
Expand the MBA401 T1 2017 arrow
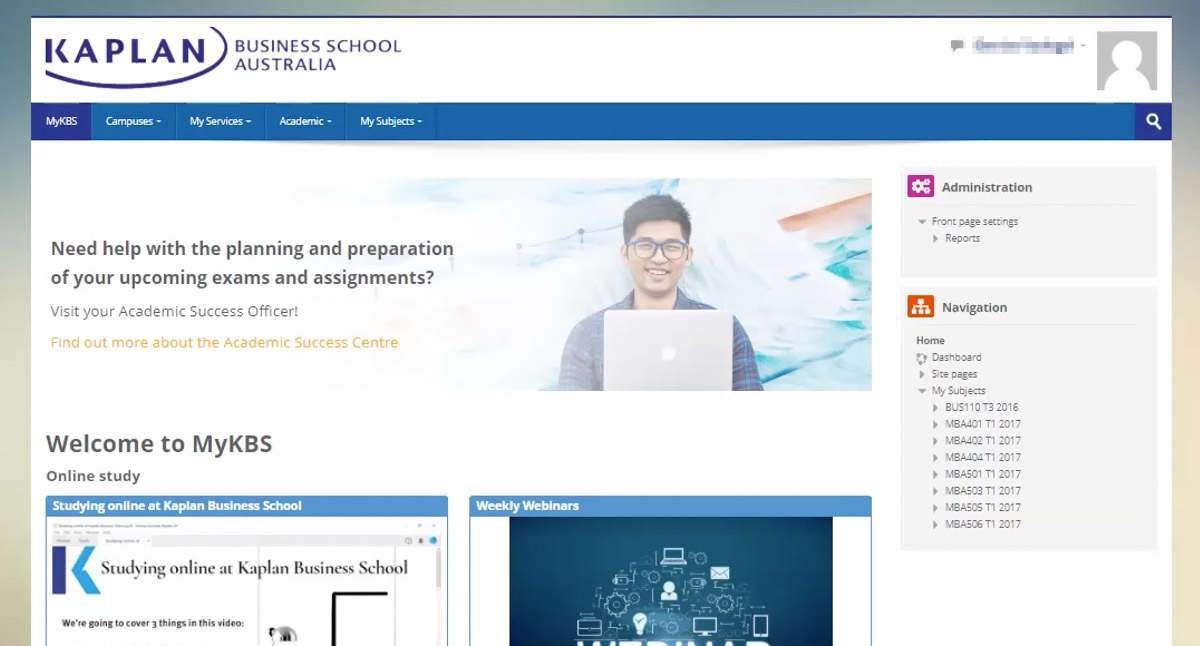click(936, 424)
